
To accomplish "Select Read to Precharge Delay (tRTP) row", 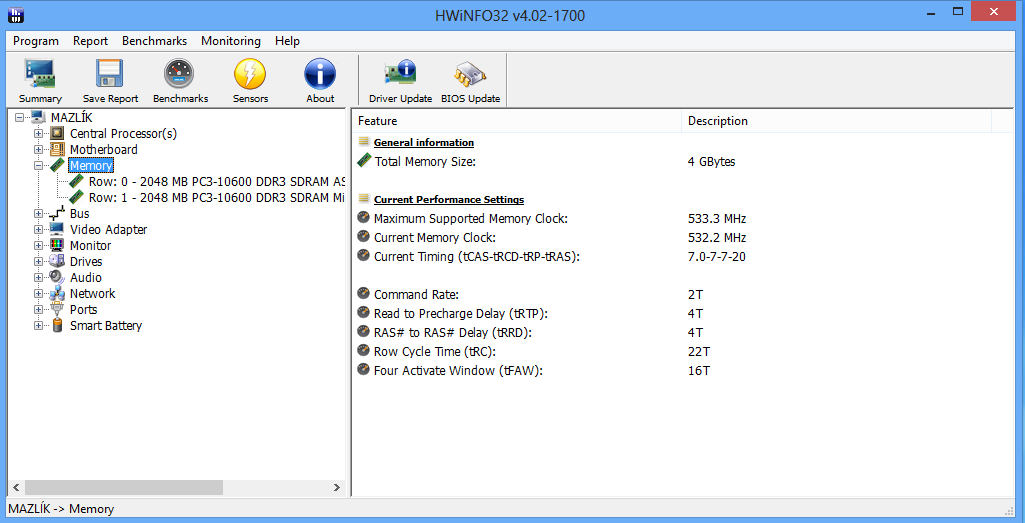I will click(x=680, y=314).
